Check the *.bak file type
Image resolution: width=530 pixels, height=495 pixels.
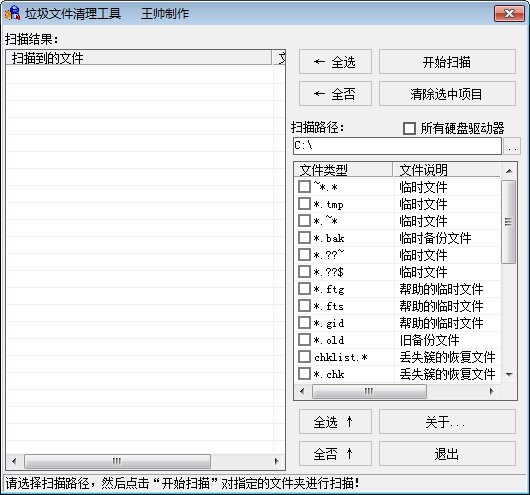point(304,237)
